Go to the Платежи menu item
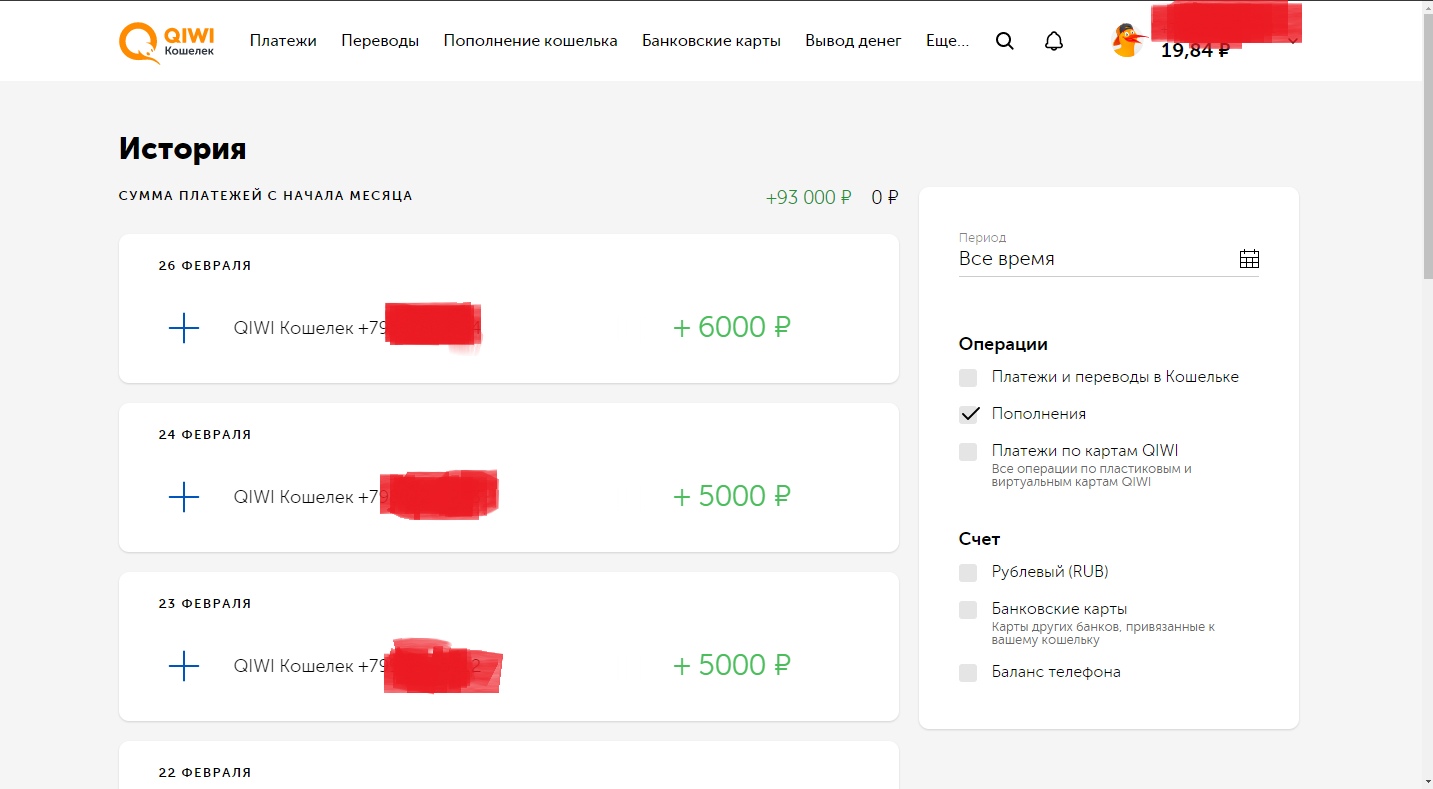 pyautogui.click(x=283, y=41)
